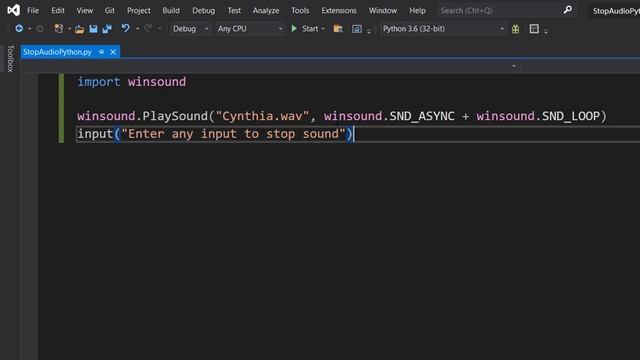Pin the StopAudioPython.py tab
Image resolution: width=640 pixels, height=360 pixels.
click(101, 52)
